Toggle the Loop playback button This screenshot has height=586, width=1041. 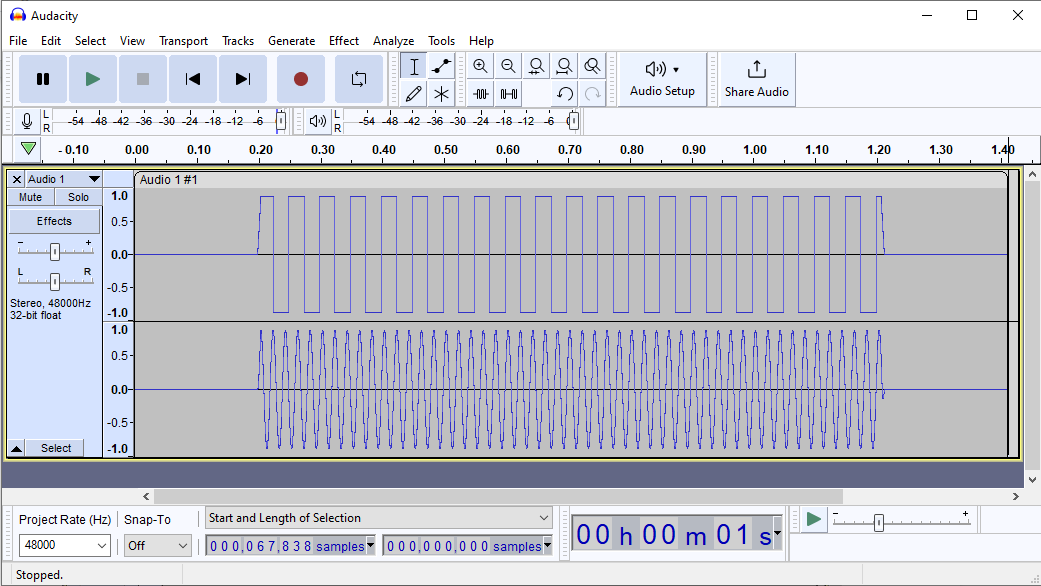(358, 79)
